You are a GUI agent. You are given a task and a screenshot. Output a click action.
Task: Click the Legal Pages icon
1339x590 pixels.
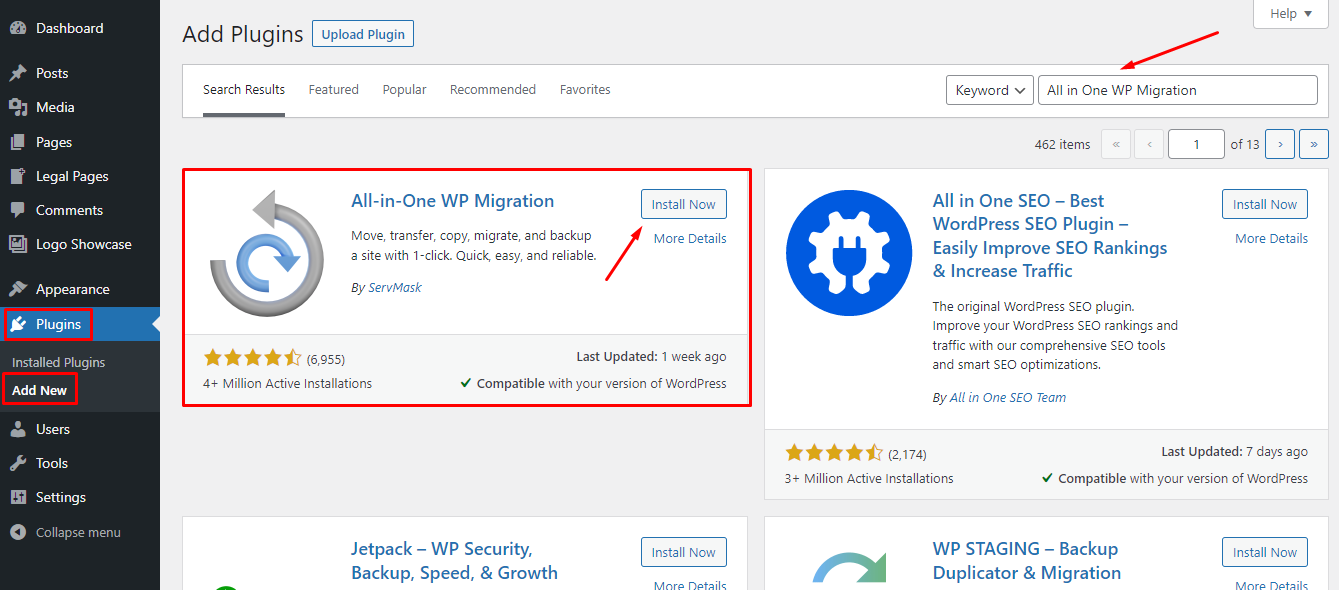pyautogui.click(x=18, y=176)
